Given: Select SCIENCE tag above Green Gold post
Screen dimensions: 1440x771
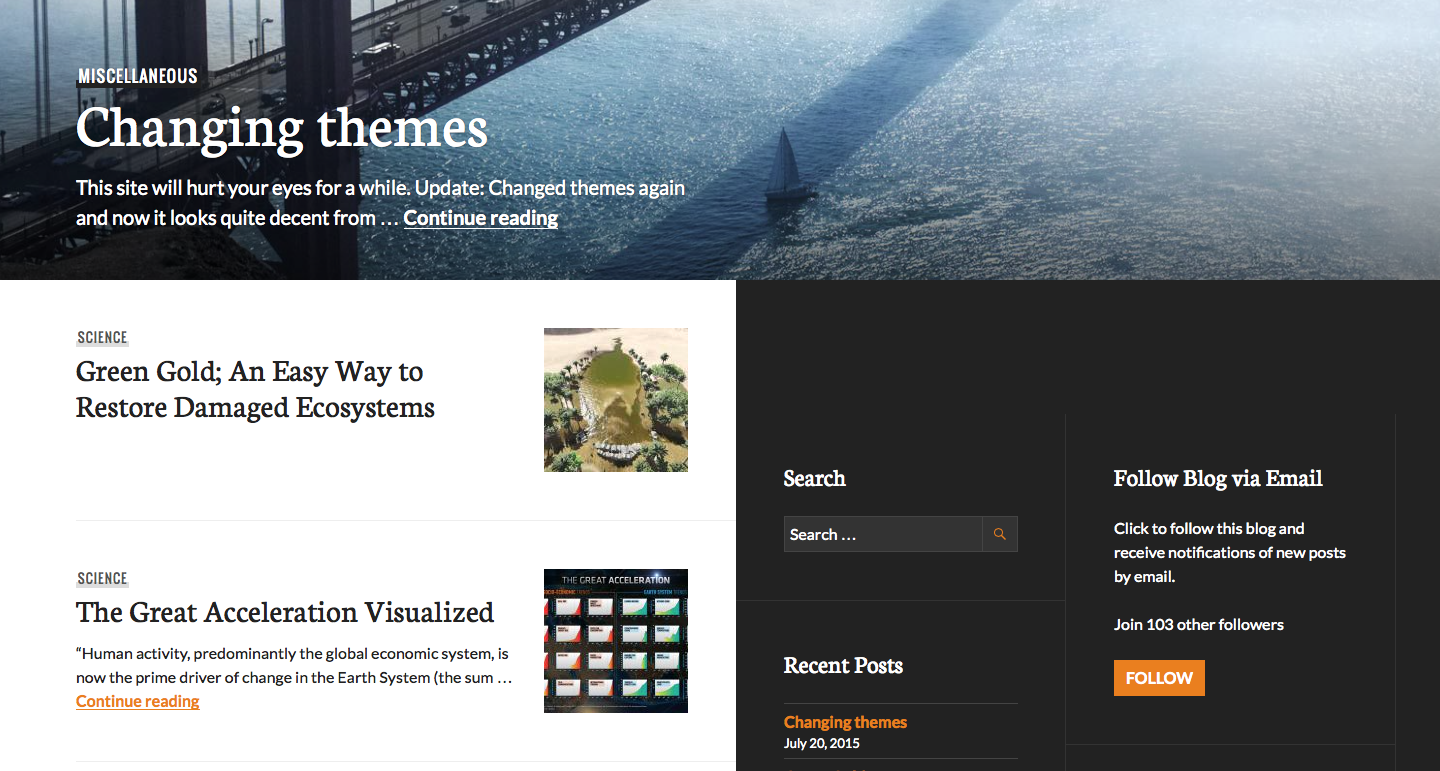Looking at the screenshot, I should click(x=103, y=338).
